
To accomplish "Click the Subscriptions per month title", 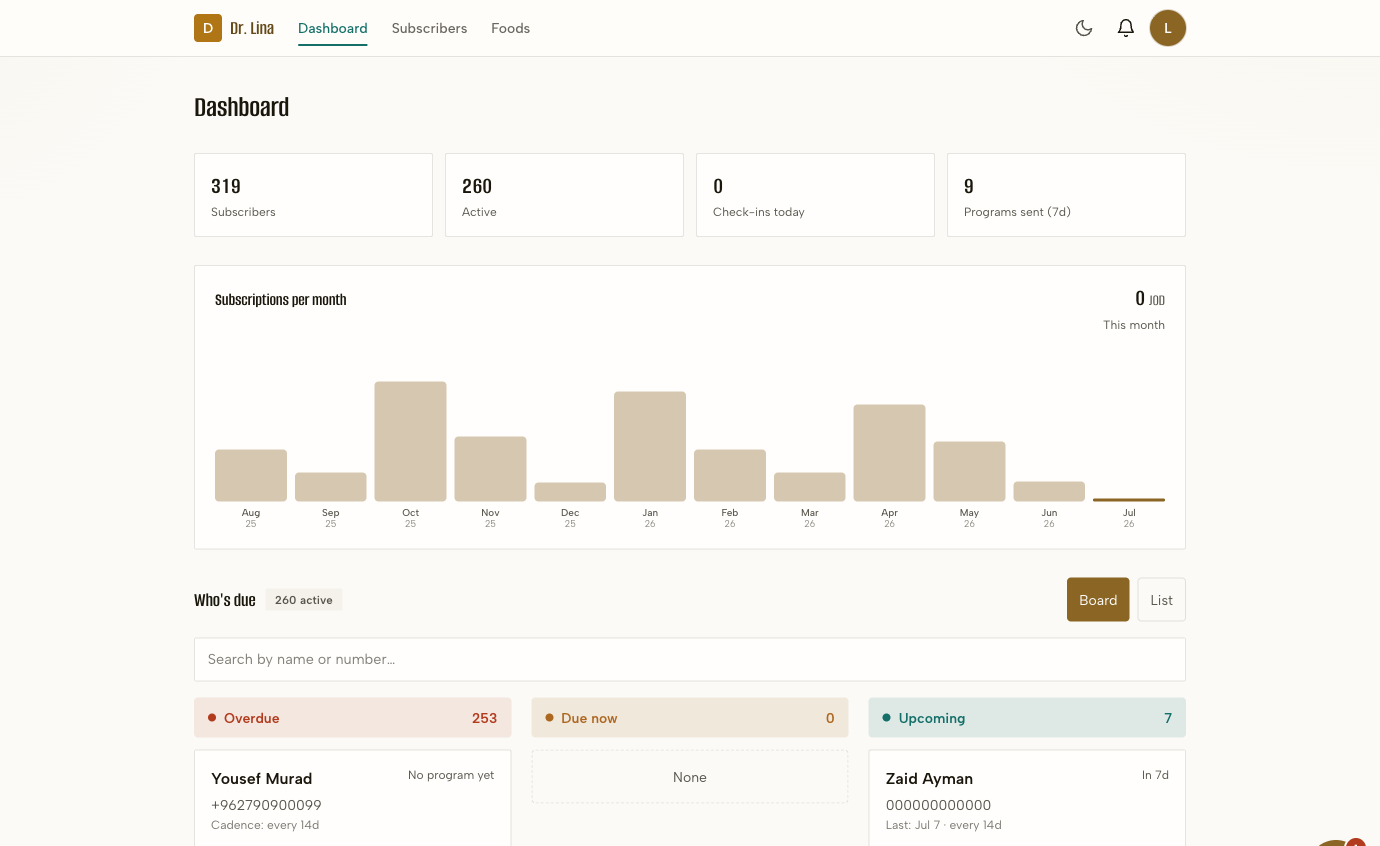I will coord(281,300).
